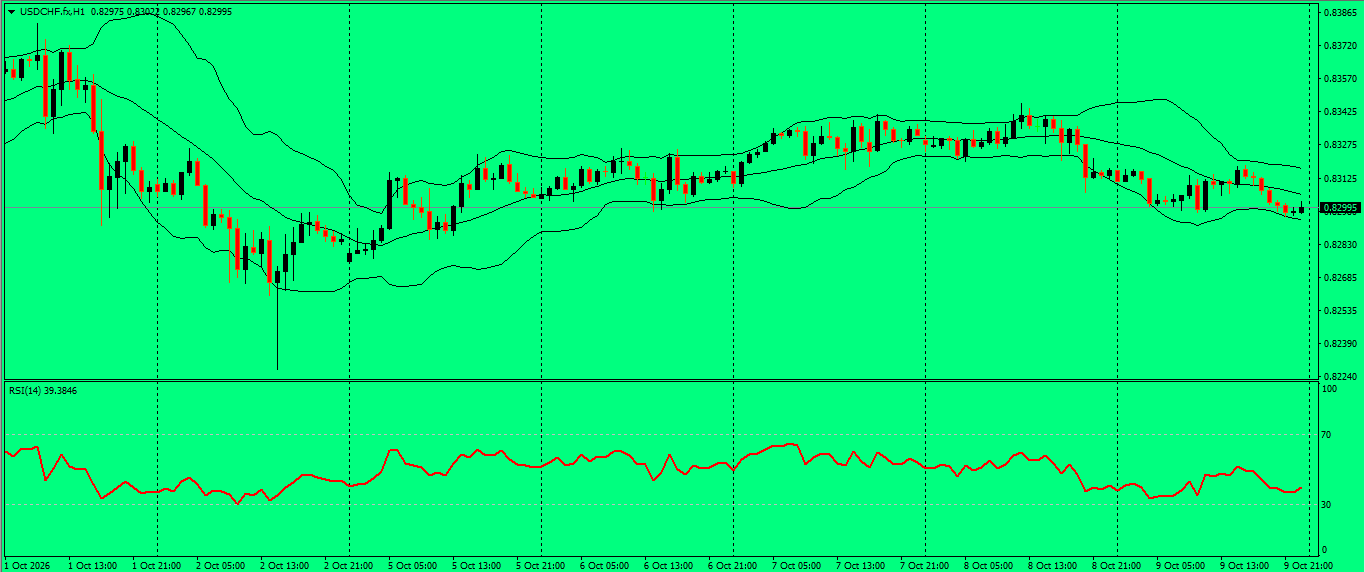Click the 0.83570 price axis label
The height and width of the screenshot is (572, 1365).
[x=1339, y=79]
